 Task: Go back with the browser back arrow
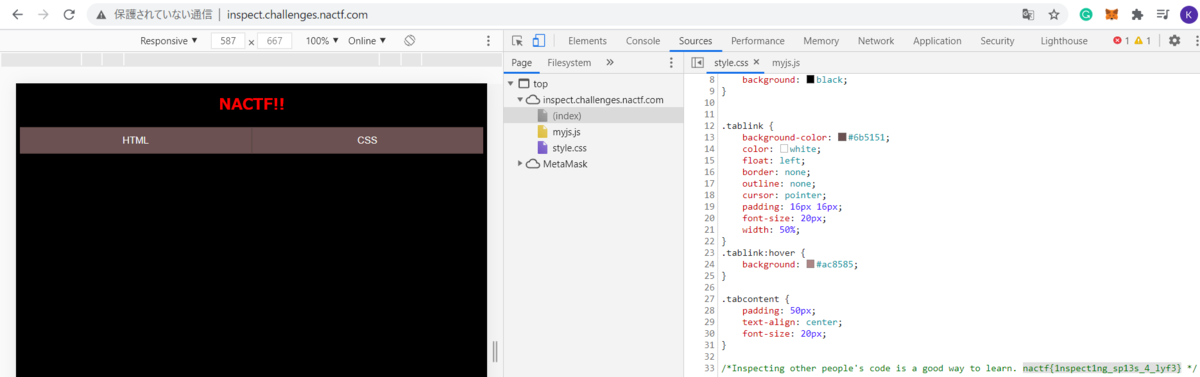click(x=17, y=15)
